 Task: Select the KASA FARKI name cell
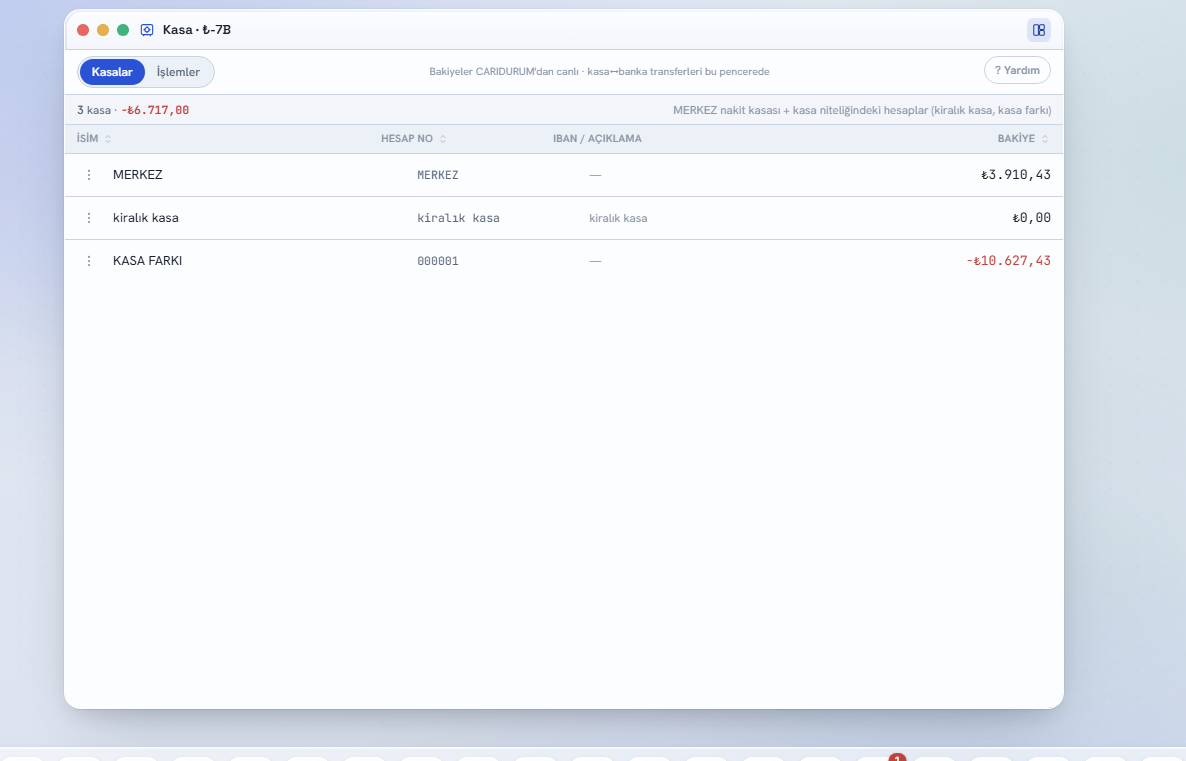147,261
